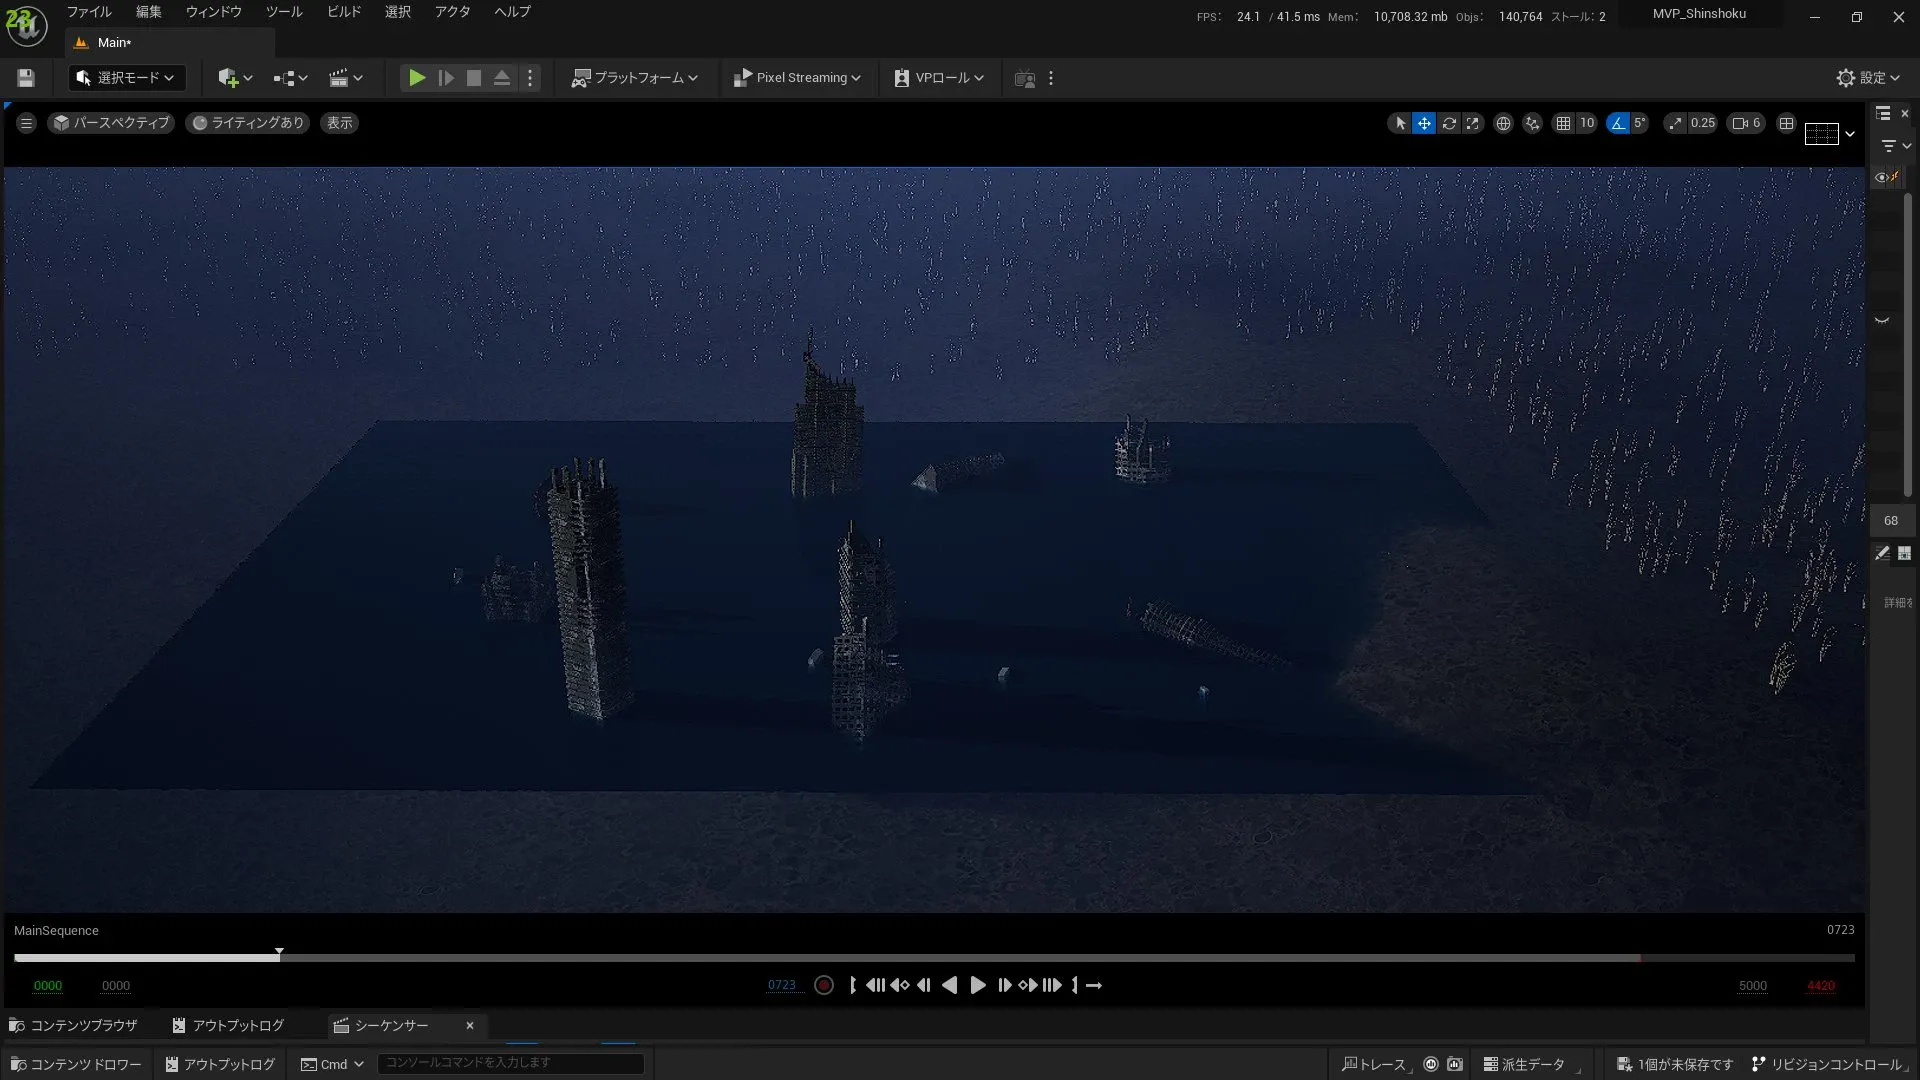
Task: Select the rotate transform tool
Action: 1448,123
